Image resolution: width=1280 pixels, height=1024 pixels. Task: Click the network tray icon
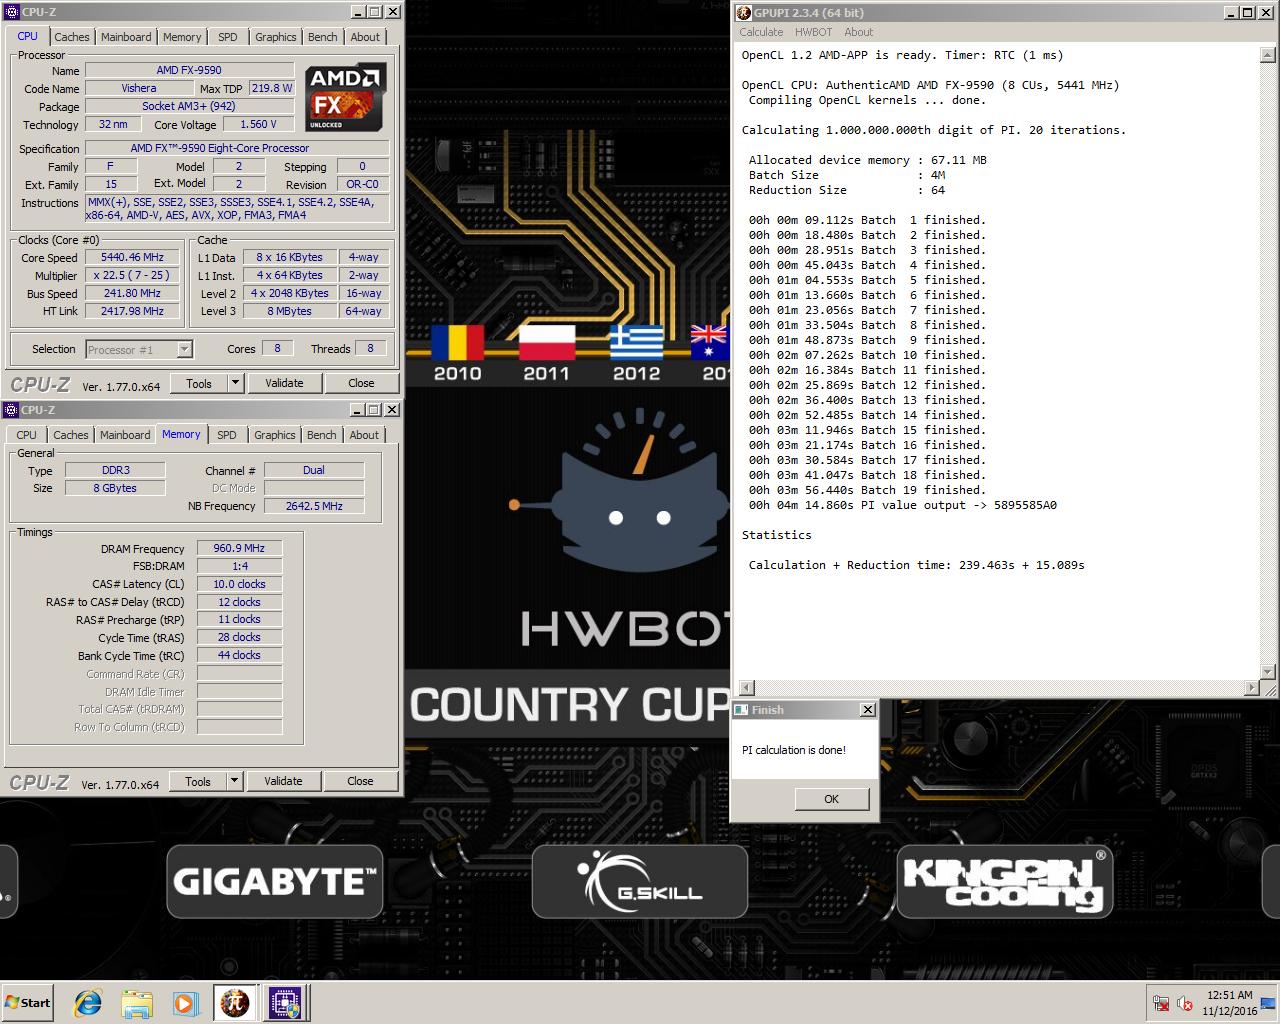(x=1161, y=1004)
